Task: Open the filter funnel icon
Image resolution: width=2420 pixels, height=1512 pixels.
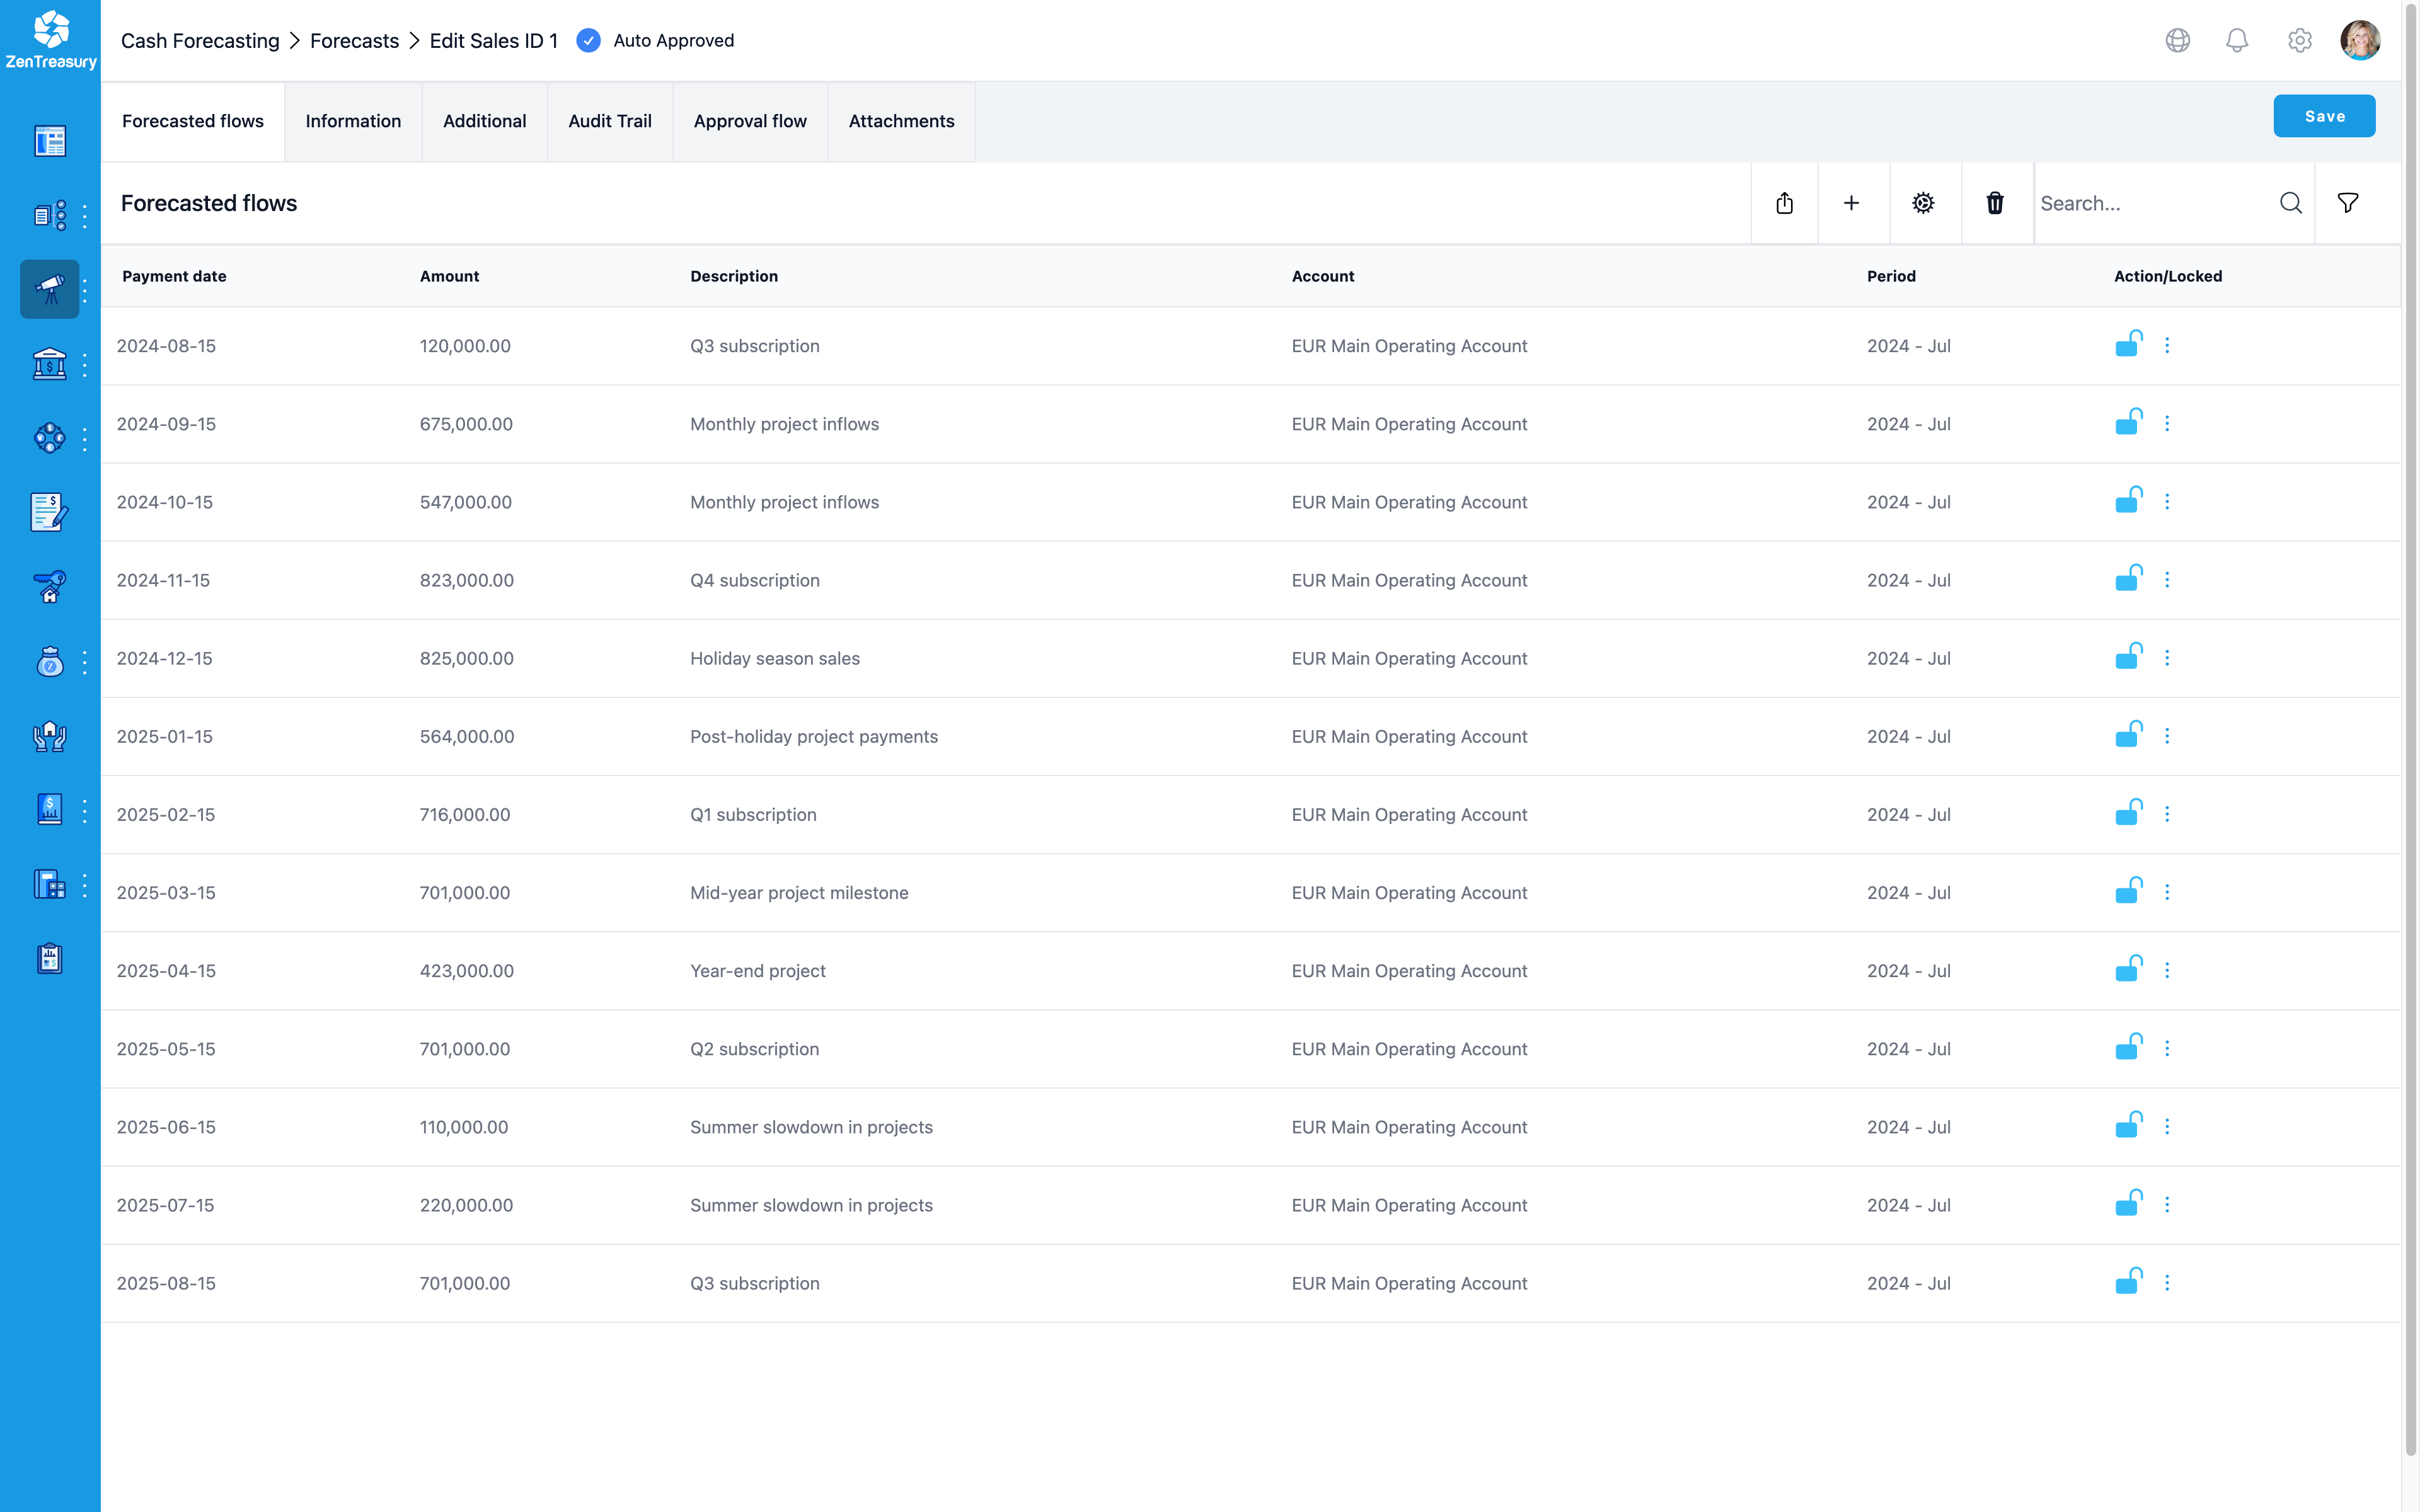Action: [x=2348, y=203]
